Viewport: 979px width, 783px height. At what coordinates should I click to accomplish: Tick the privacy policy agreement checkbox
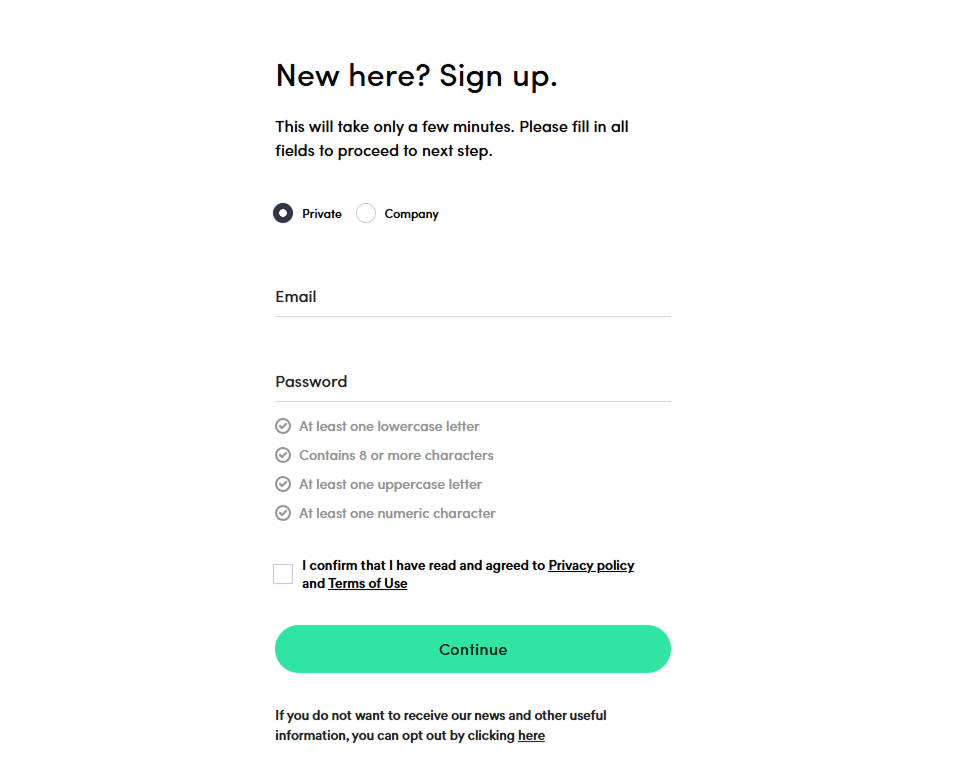click(283, 574)
